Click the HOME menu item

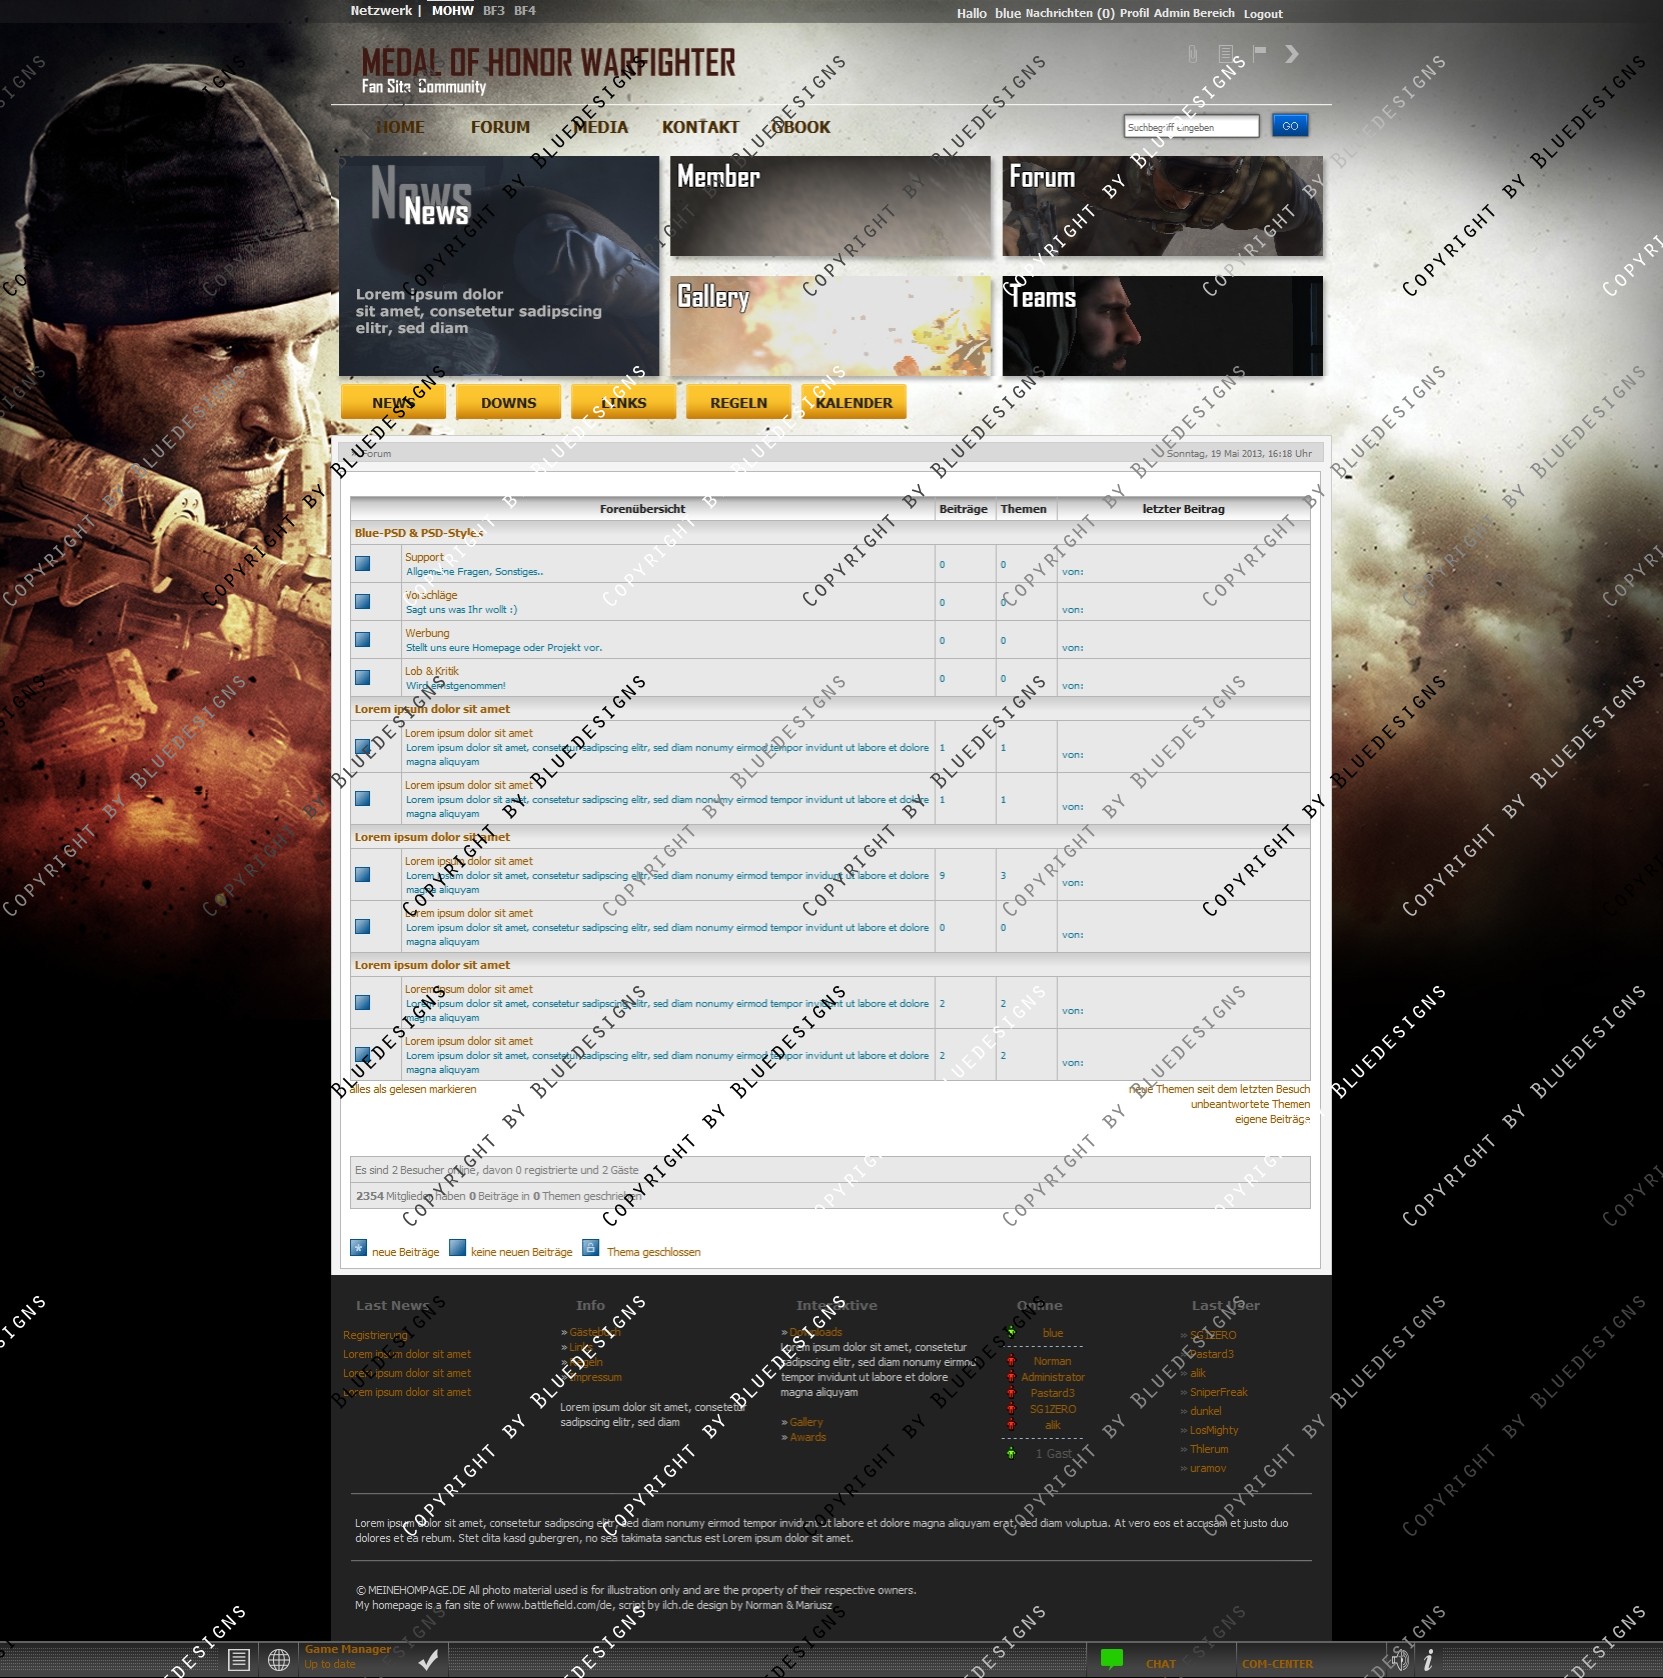coord(400,127)
